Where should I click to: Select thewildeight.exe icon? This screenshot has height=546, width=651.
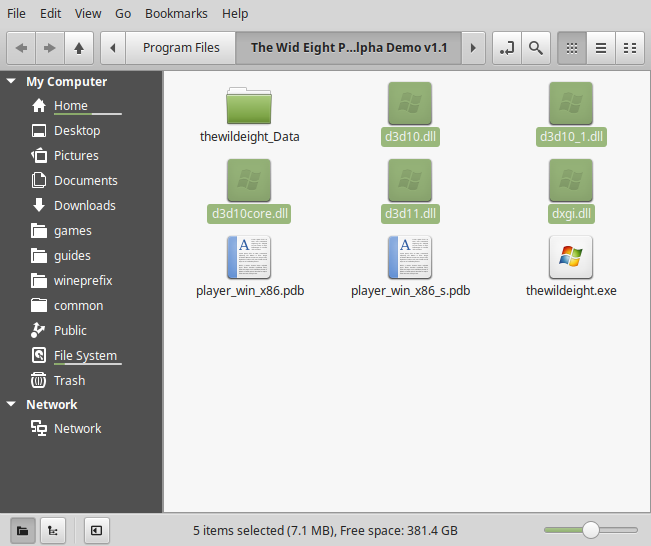pyautogui.click(x=571, y=257)
